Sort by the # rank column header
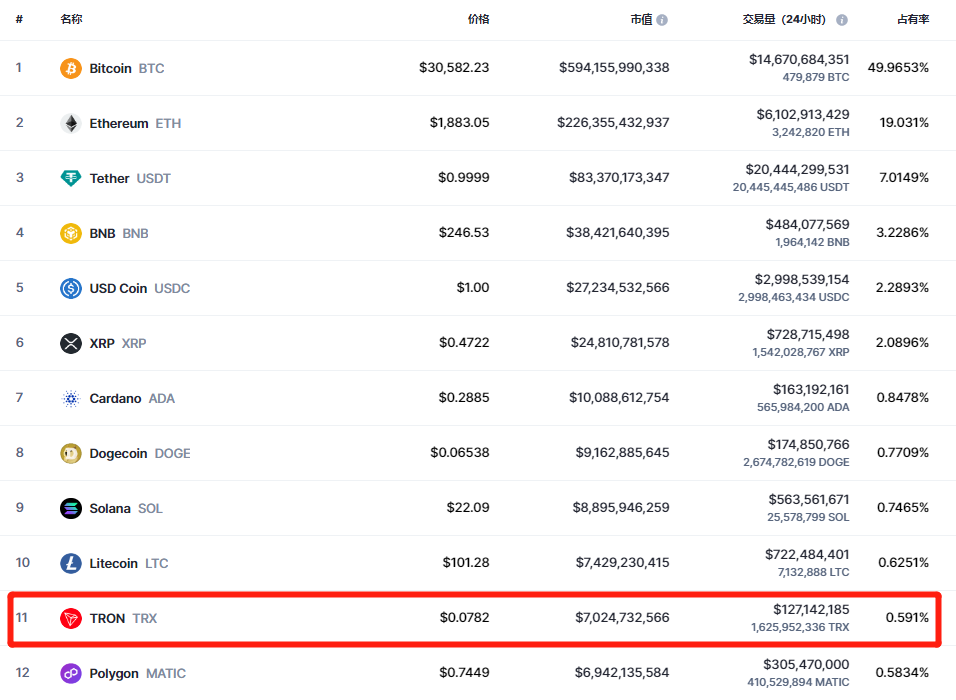The width and height of the screenshot is (956, 700). (19, 19)
